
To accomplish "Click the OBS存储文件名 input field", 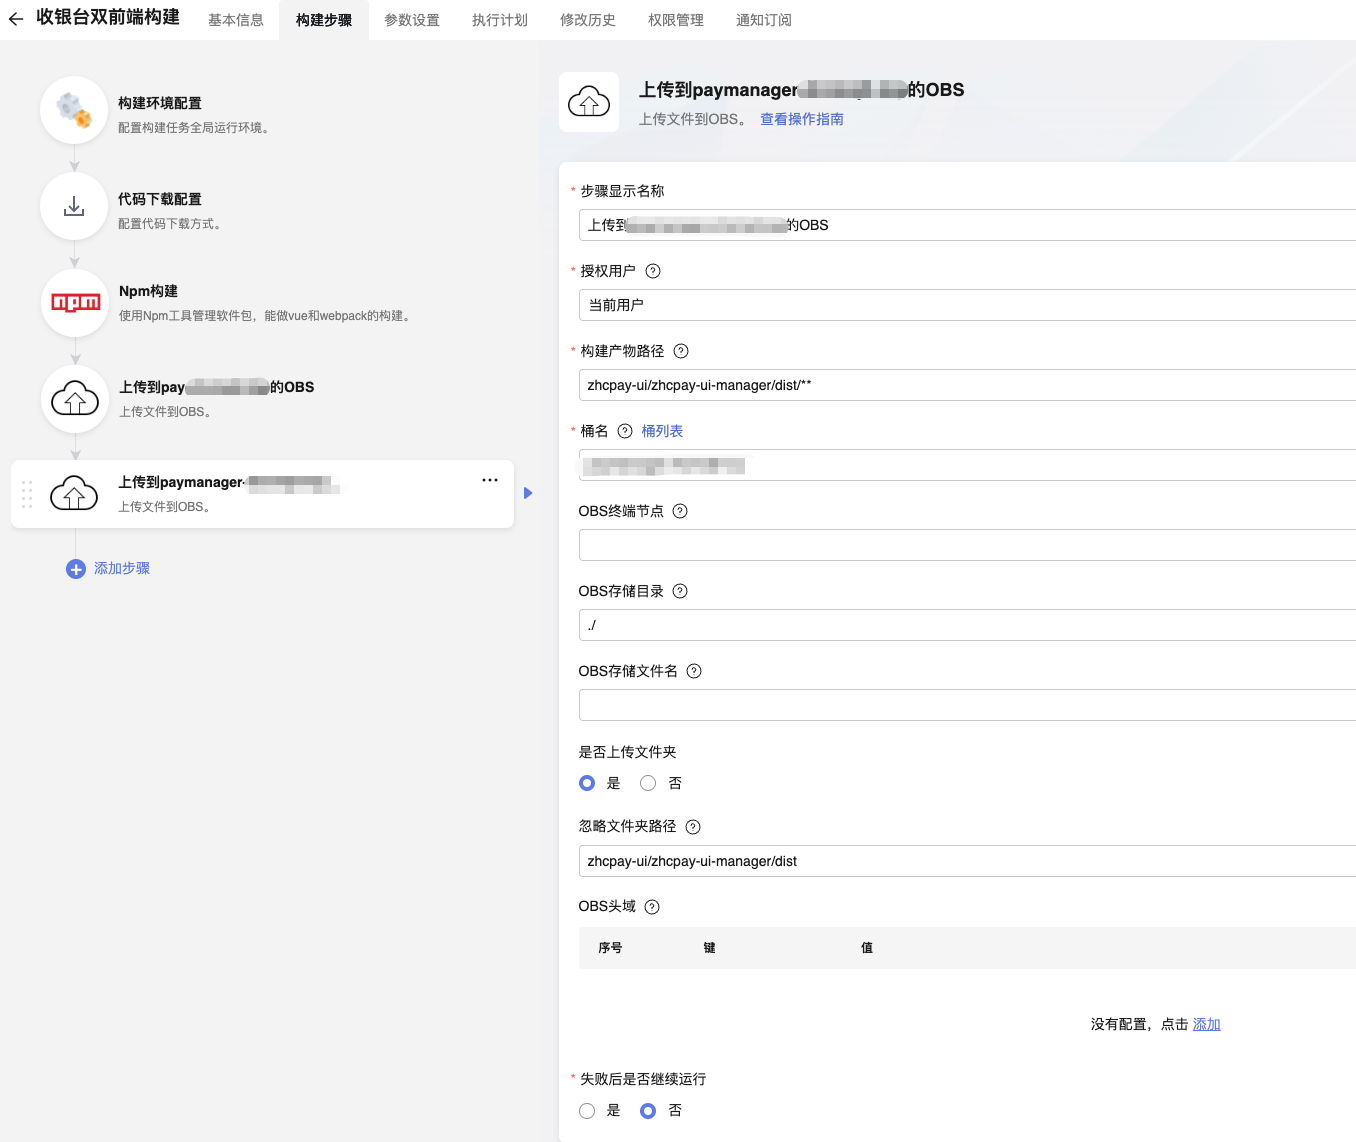I will click(x=967, y=705).
